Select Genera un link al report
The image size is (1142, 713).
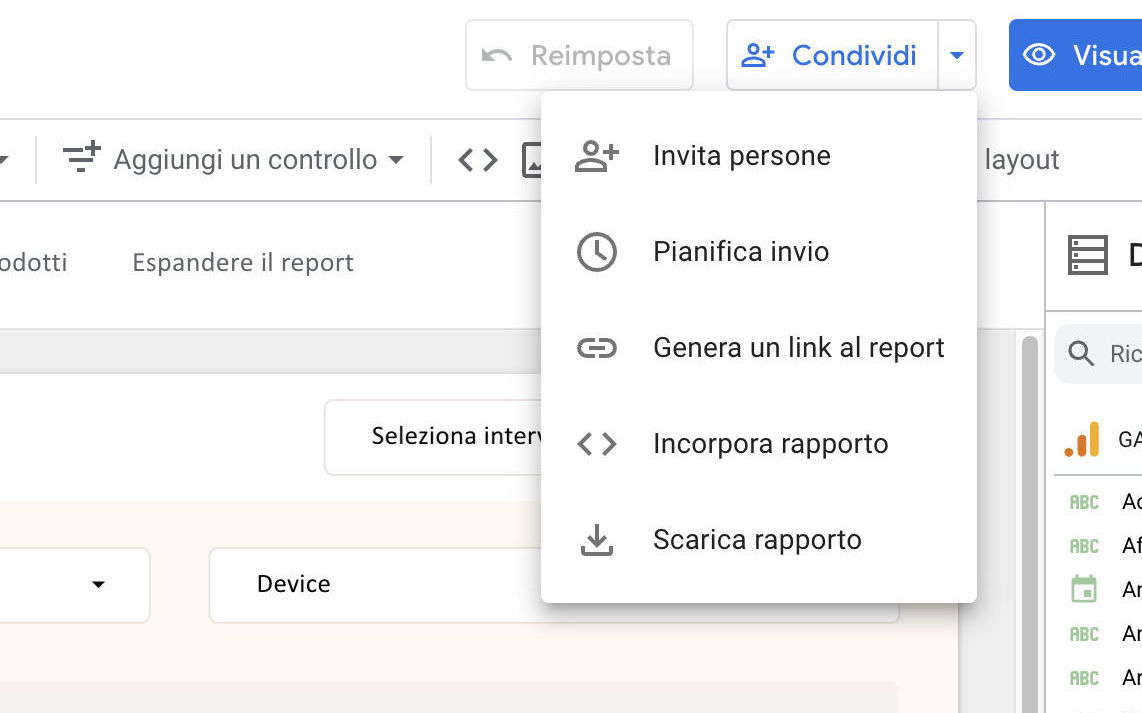click(x=759, y=348)
